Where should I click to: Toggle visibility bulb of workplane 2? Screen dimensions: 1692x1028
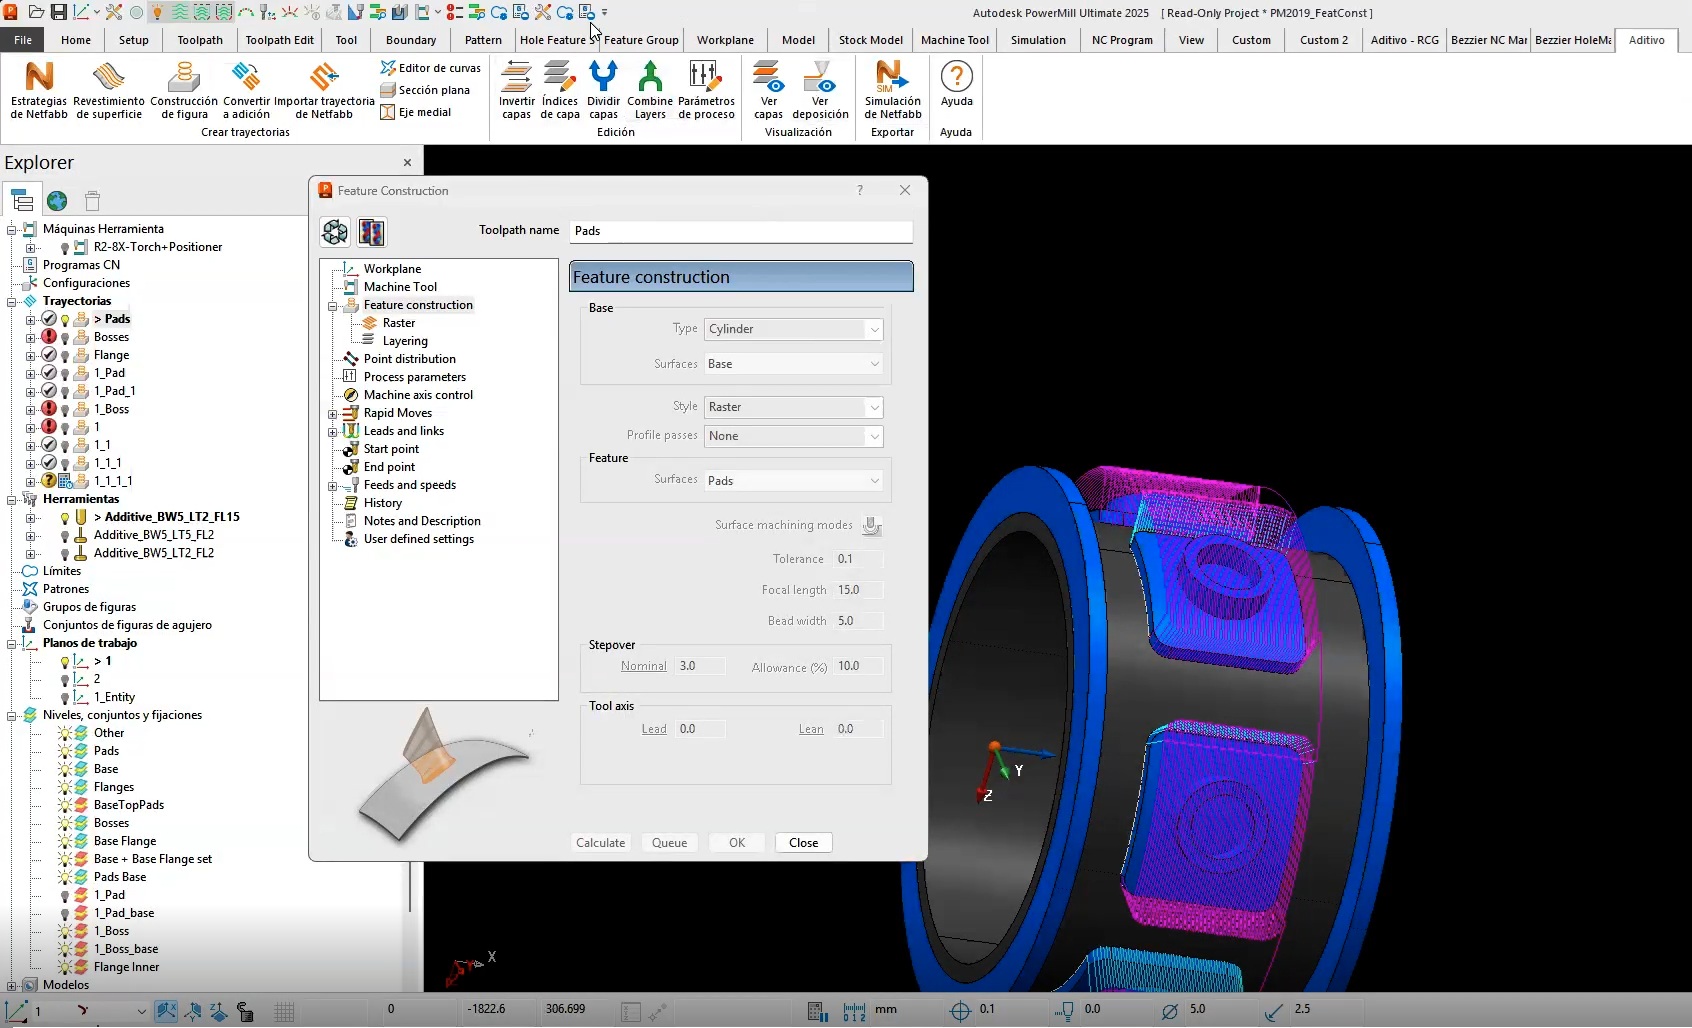(65, 680)
